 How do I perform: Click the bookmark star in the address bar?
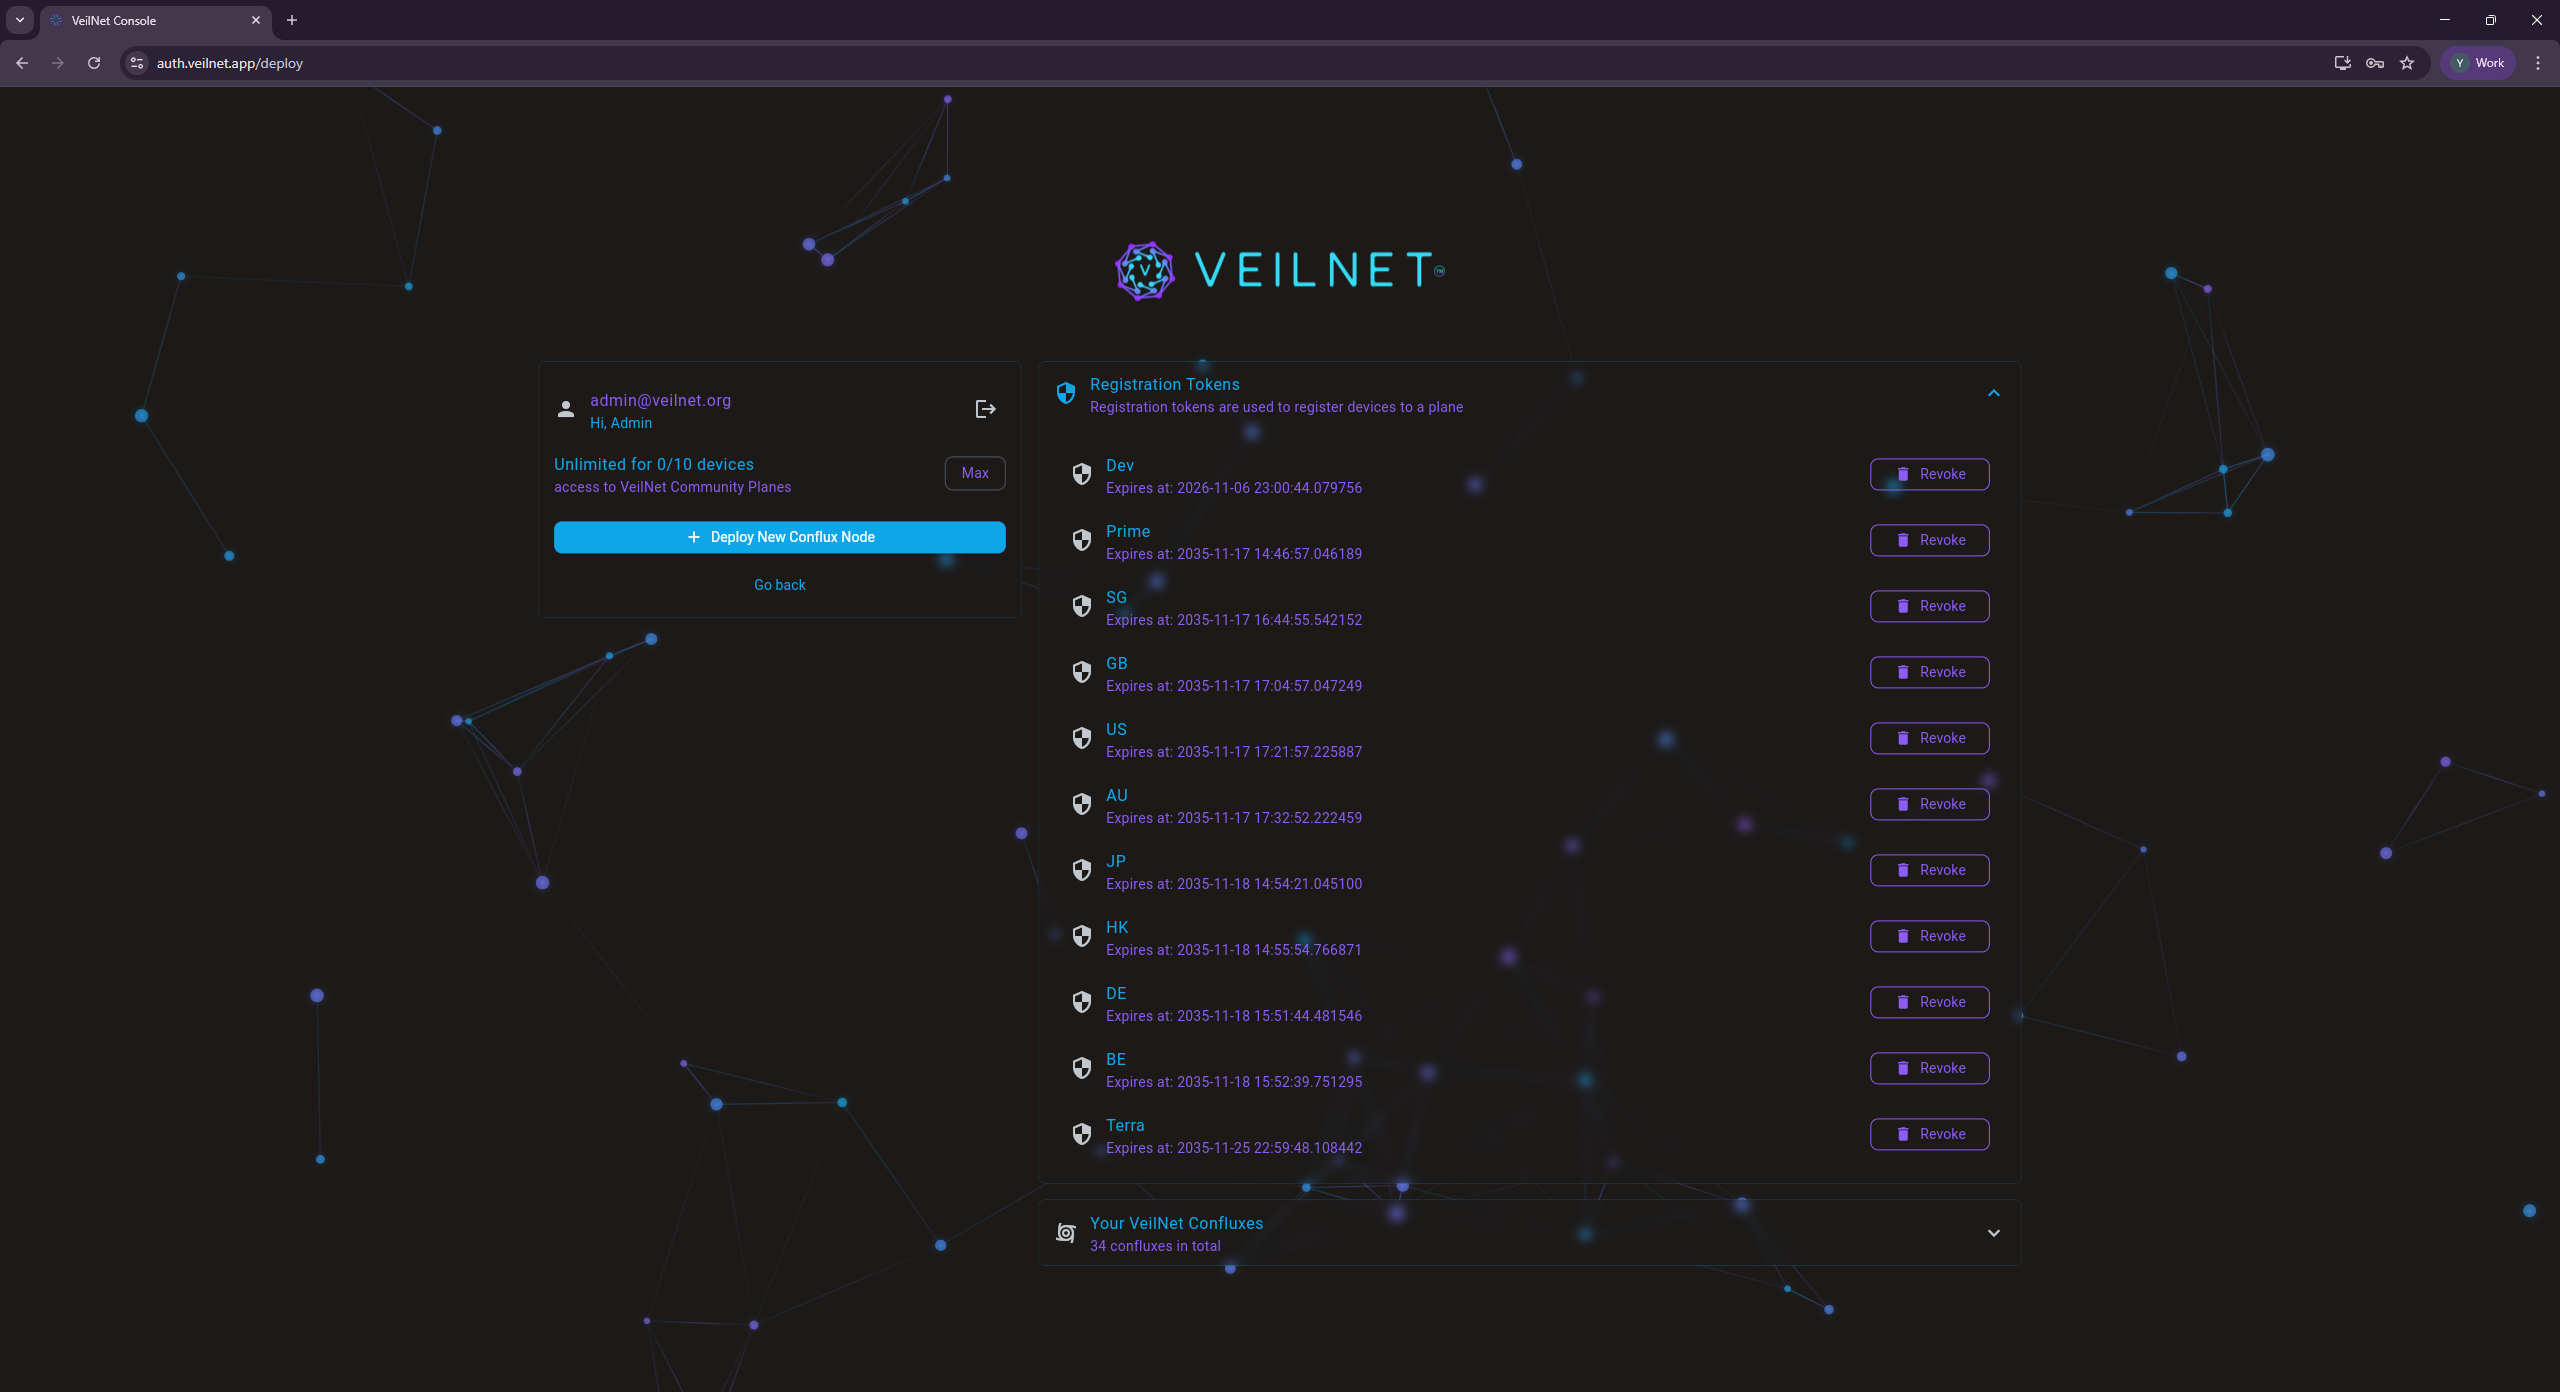(2407, 62)
